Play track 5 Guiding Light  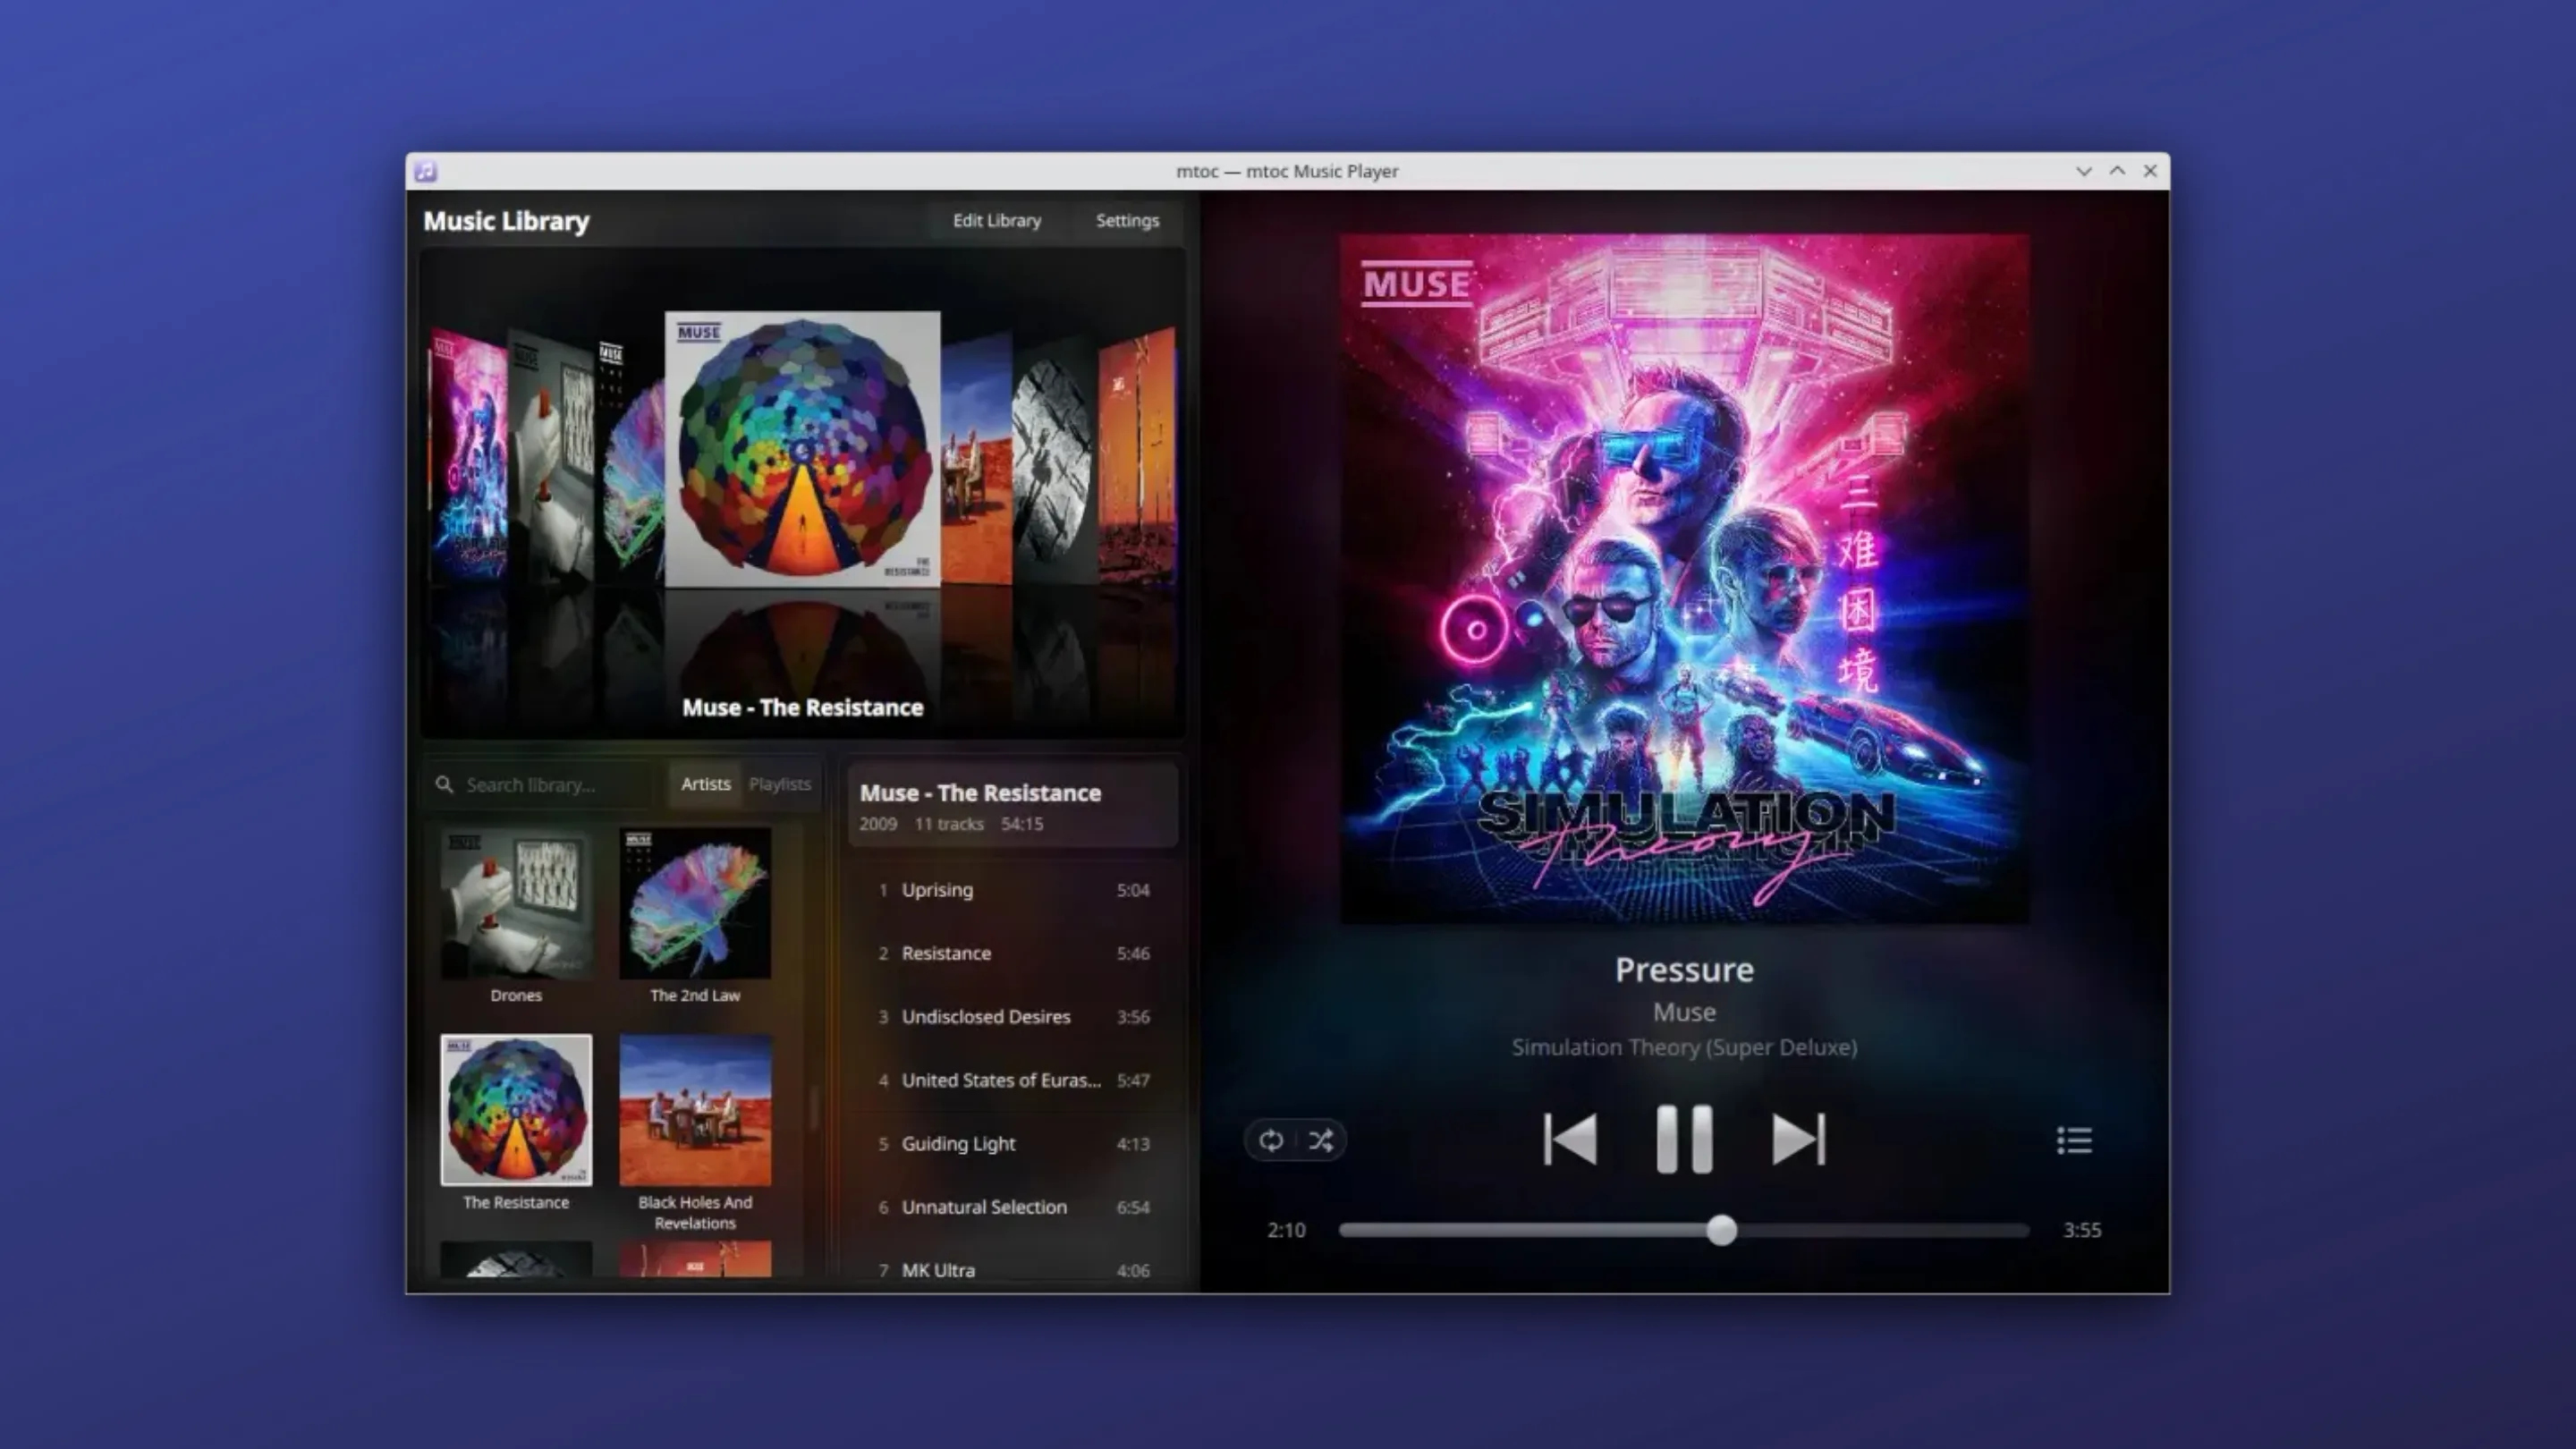pos(1013,1144)
